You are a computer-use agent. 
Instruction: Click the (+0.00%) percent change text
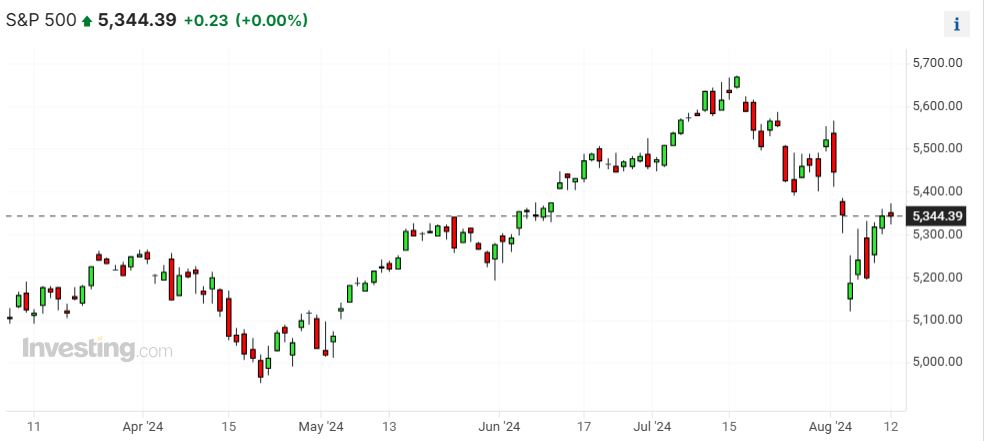click(272, 21)
